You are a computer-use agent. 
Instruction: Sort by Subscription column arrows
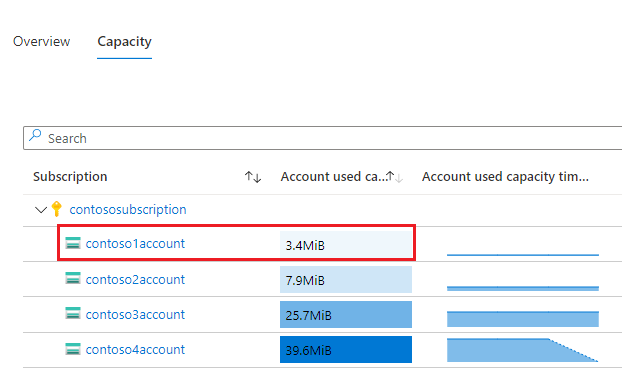pyautogui.click(x=253, y=177)
